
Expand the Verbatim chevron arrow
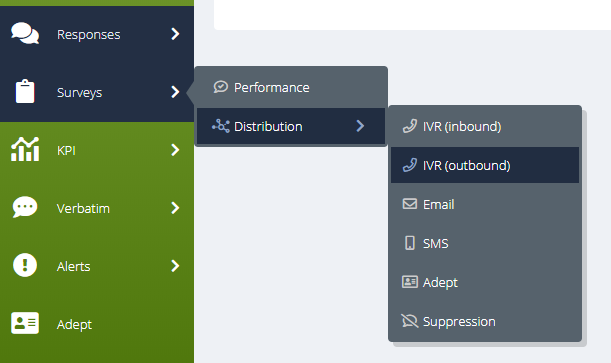pyautogui.click(x=175, y=208)
